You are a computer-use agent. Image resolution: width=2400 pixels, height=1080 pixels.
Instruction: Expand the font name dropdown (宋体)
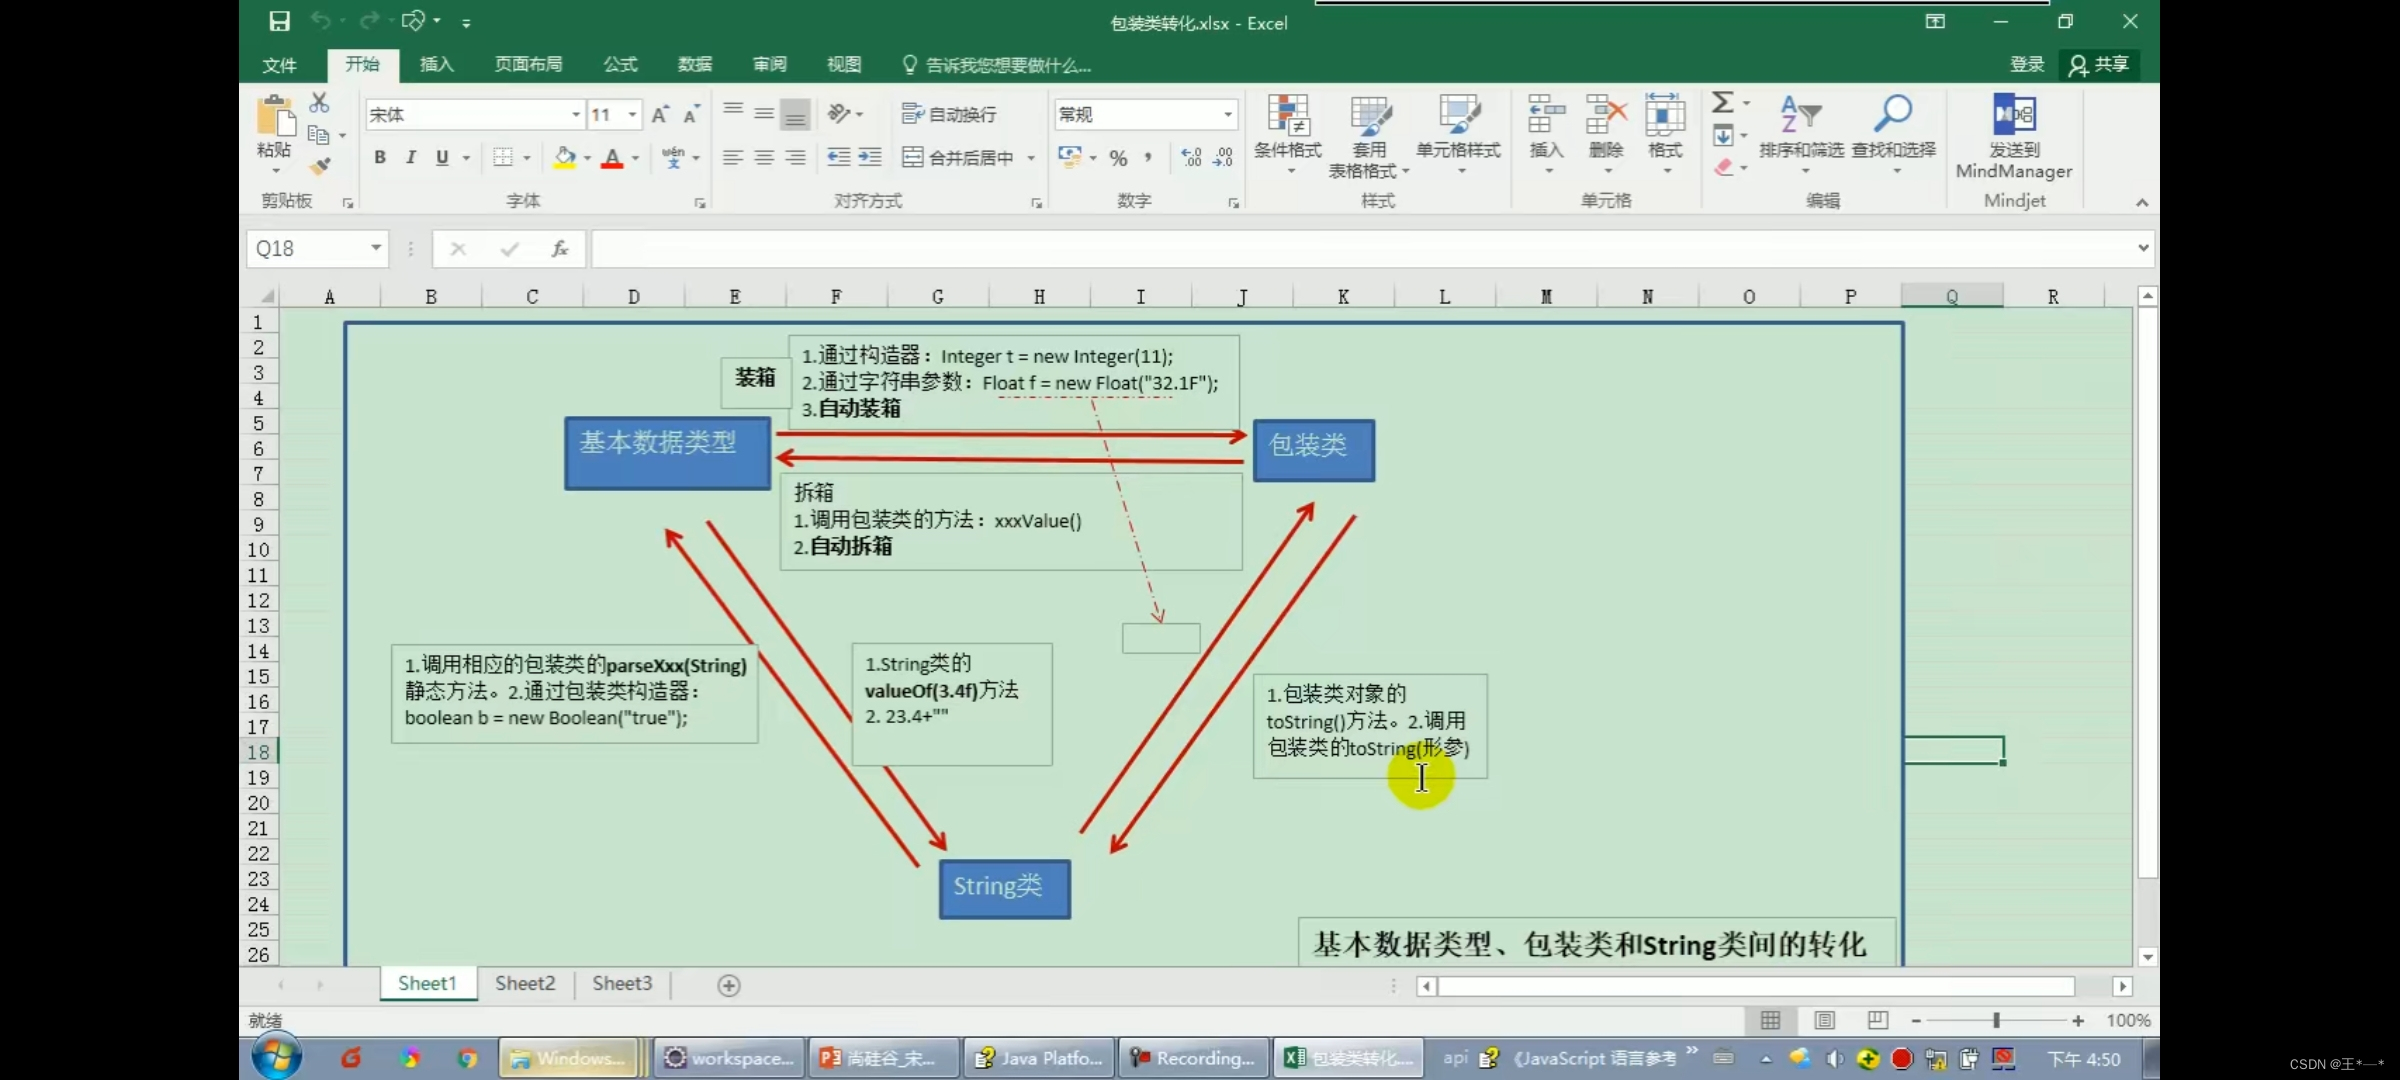(576, 114)
